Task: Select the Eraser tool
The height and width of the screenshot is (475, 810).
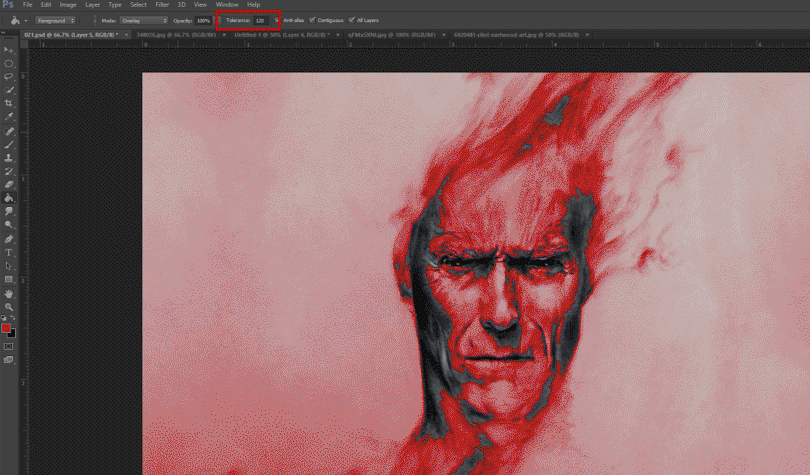Action: tap(9, 184)
